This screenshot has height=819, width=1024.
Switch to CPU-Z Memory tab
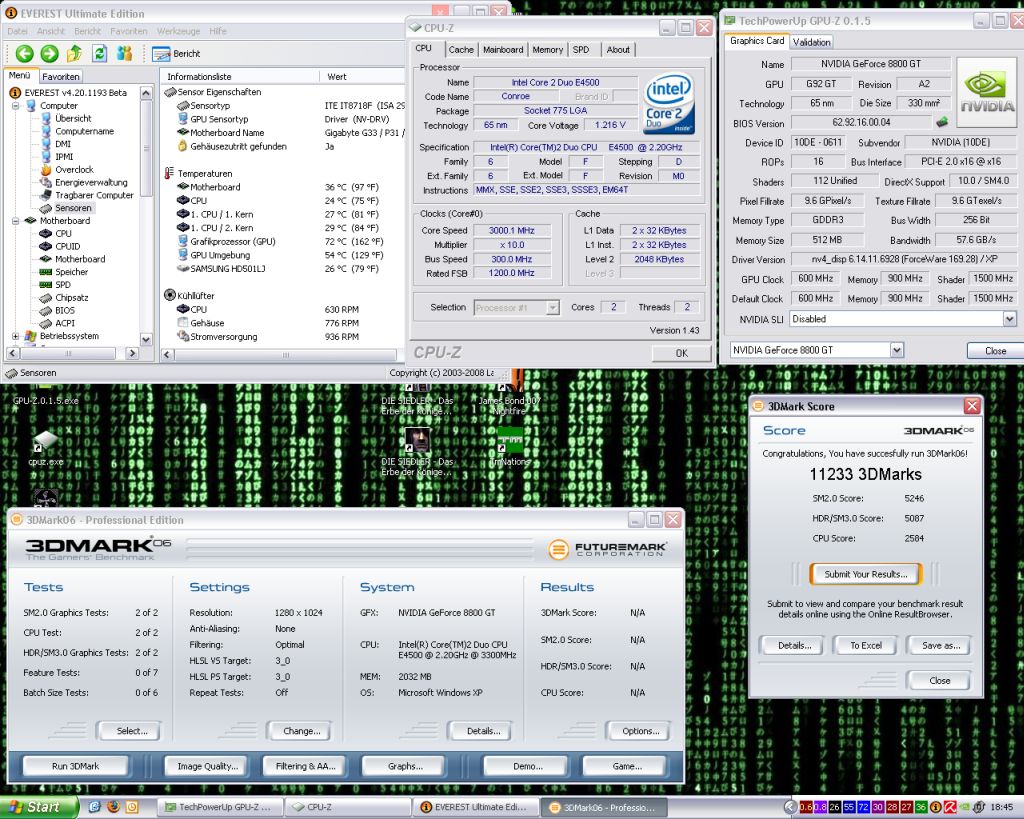click(547, 50)
